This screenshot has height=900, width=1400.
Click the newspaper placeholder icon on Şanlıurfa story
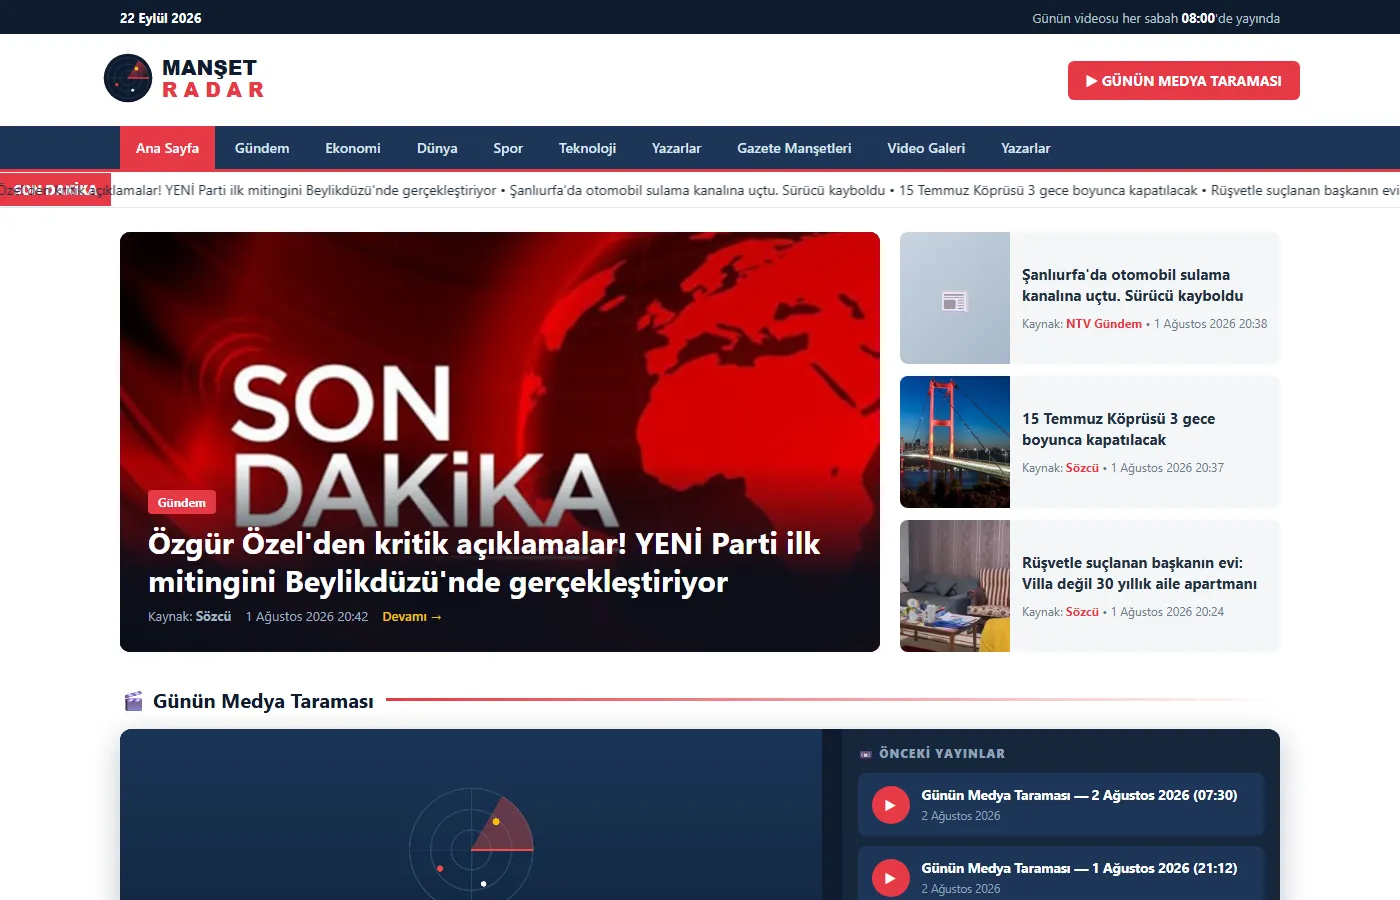click(955, 301)
